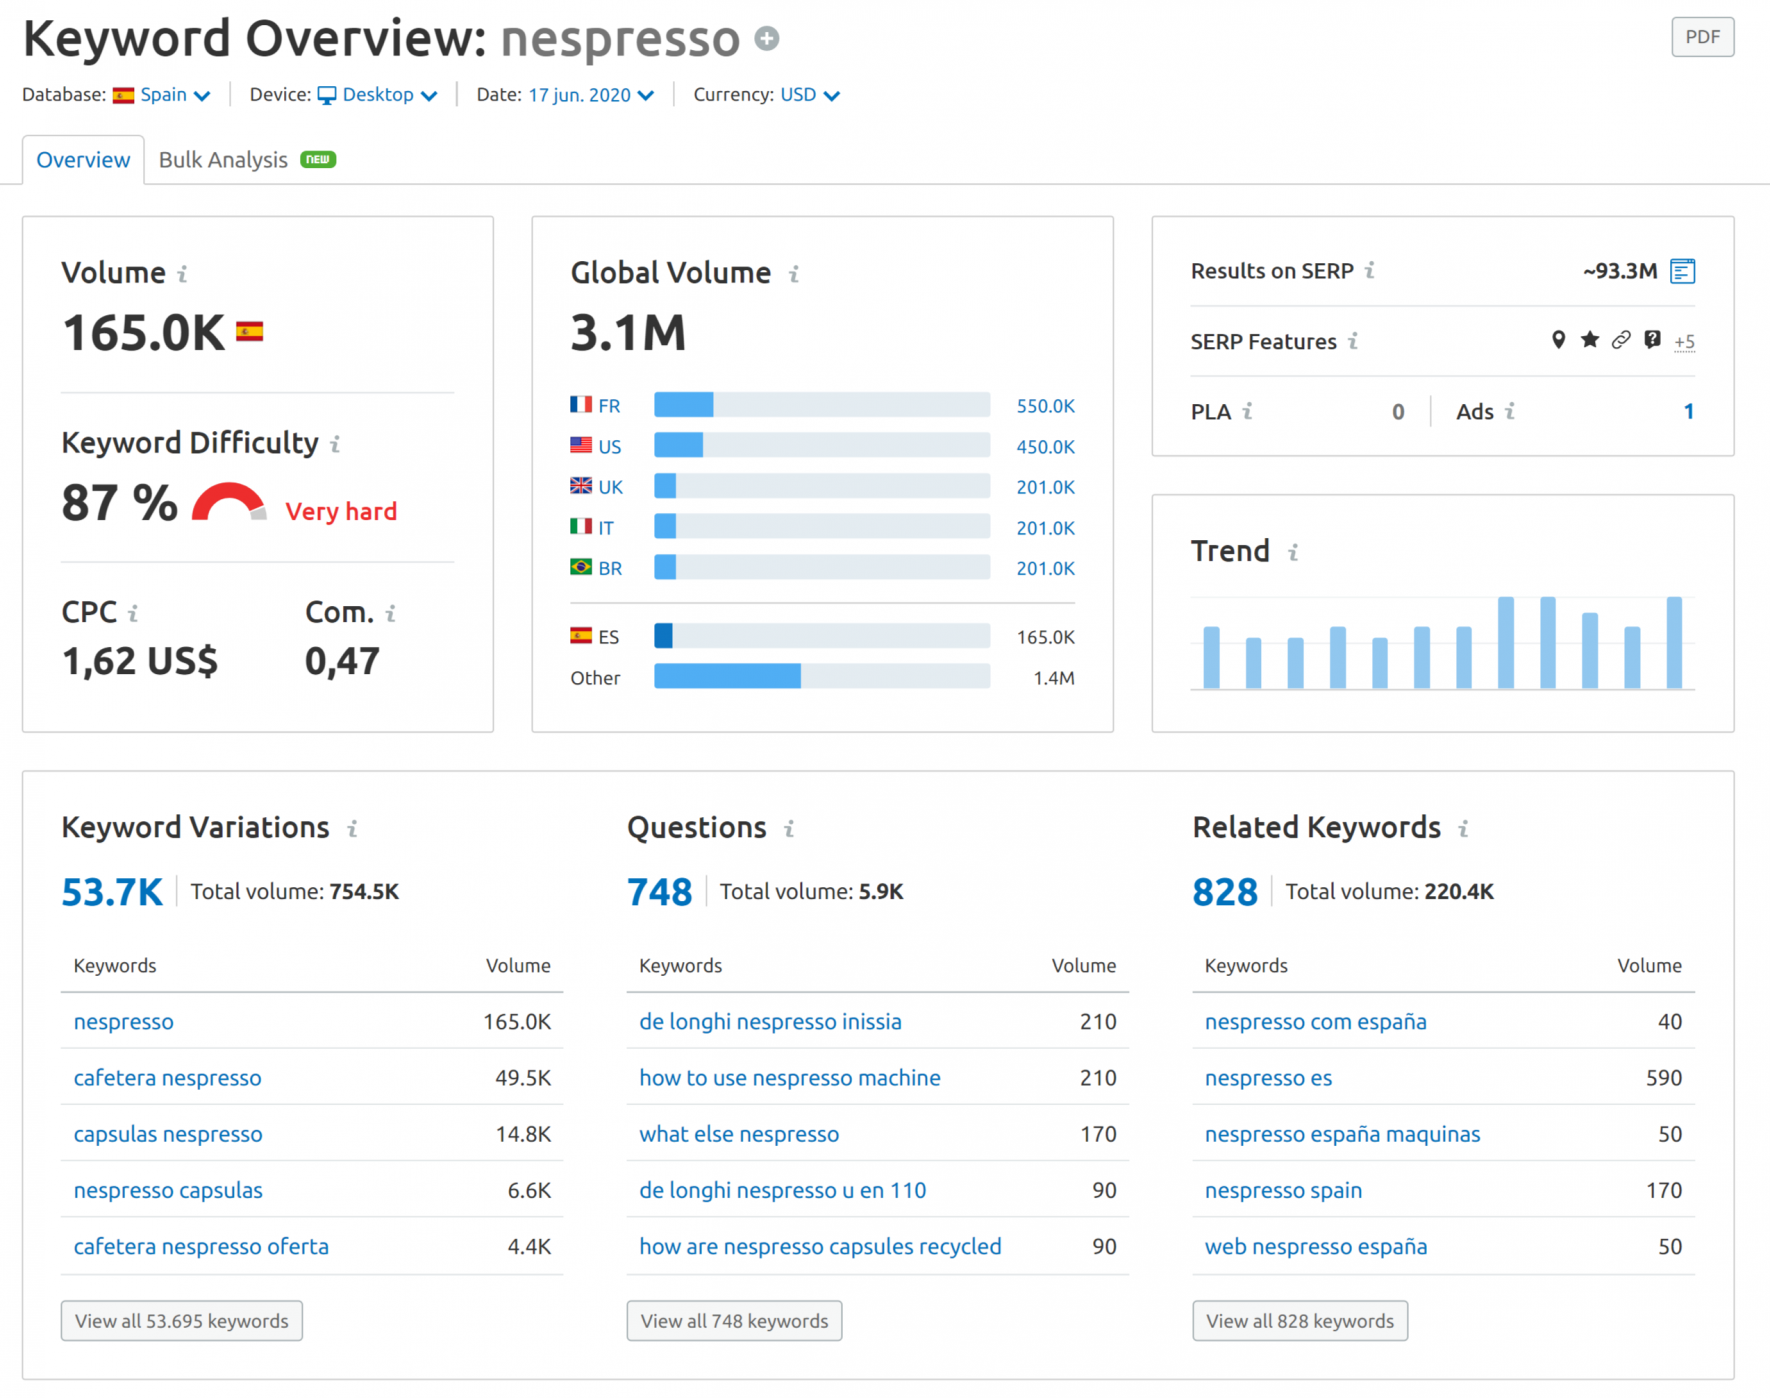Open info icon beside Questions heading
This screenshot has height=1398, width=1770.
pyautogui.click(x=789, y=829)
